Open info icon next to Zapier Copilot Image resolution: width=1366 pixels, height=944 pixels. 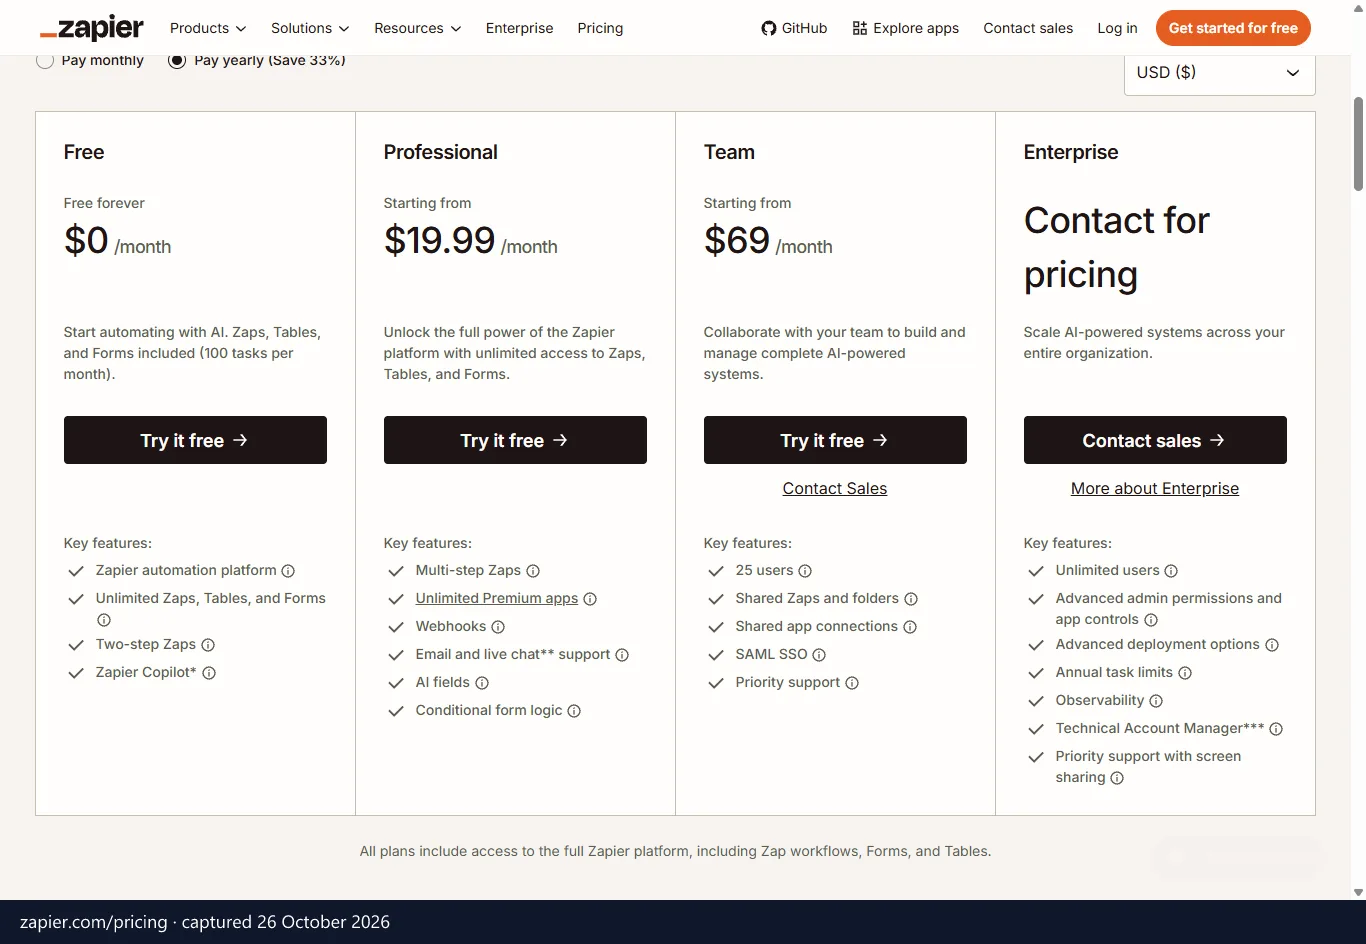pyautogui.click(x=209, y=673)
